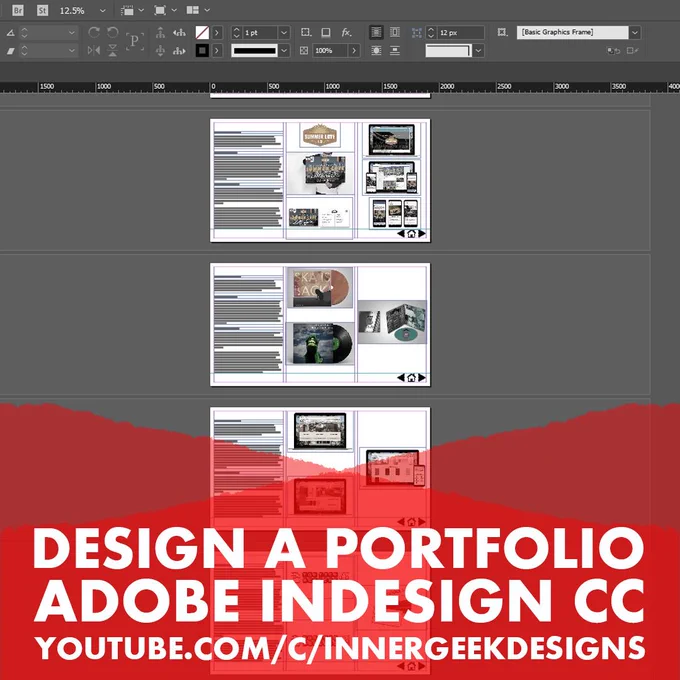The height and width of the screenshot is (680, 680).
Task: Select Wrap Around Bounding Box
Action: pos(395,32)
